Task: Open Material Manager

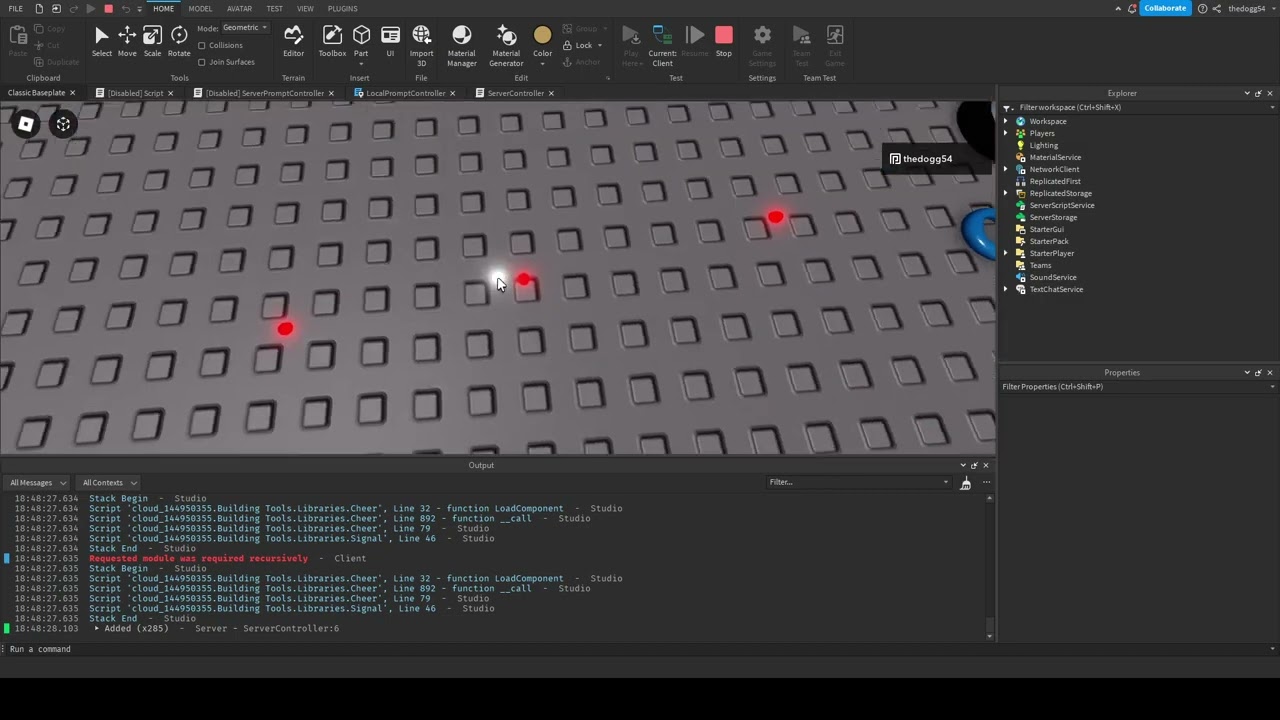Action: tap(461, 45)
